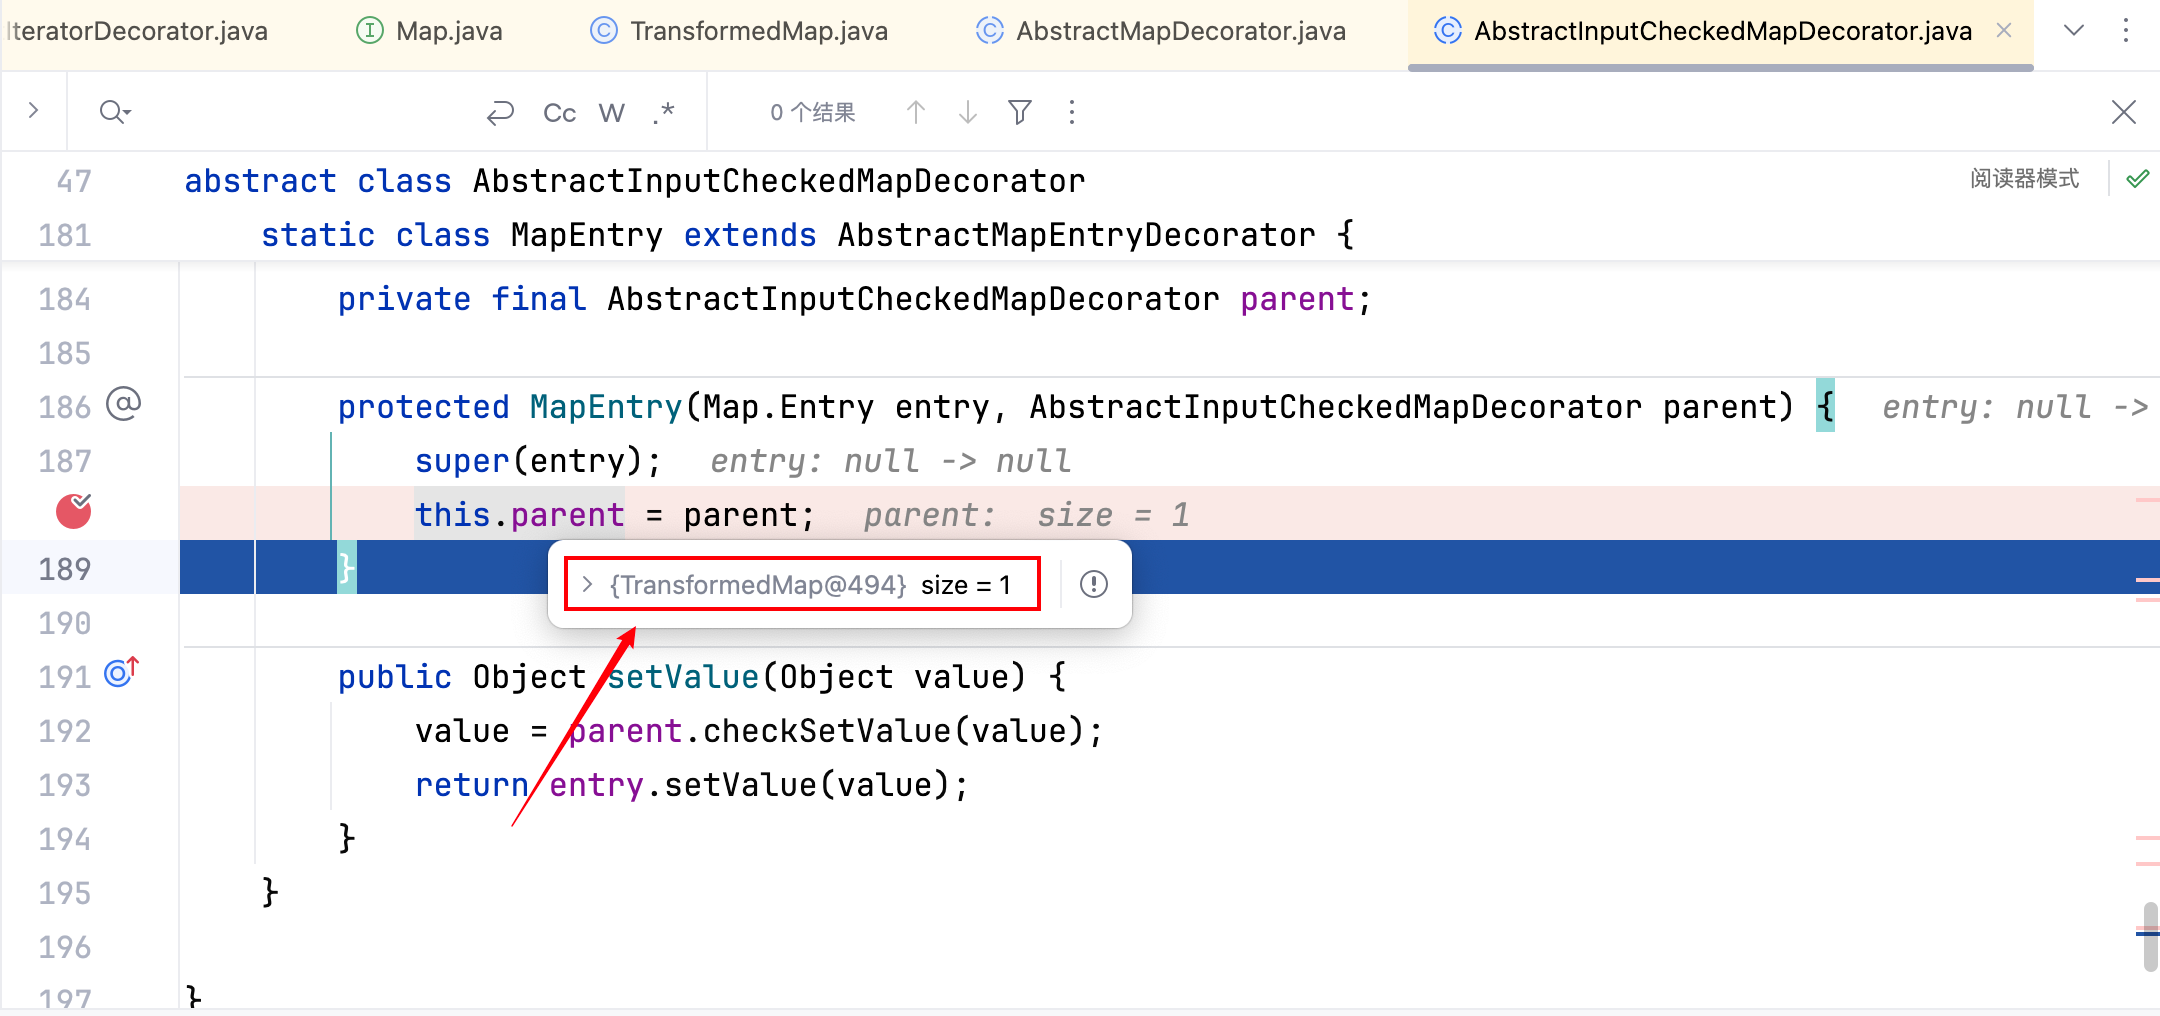Toggle Whole Words (W) search option

[x=611, y=113]
